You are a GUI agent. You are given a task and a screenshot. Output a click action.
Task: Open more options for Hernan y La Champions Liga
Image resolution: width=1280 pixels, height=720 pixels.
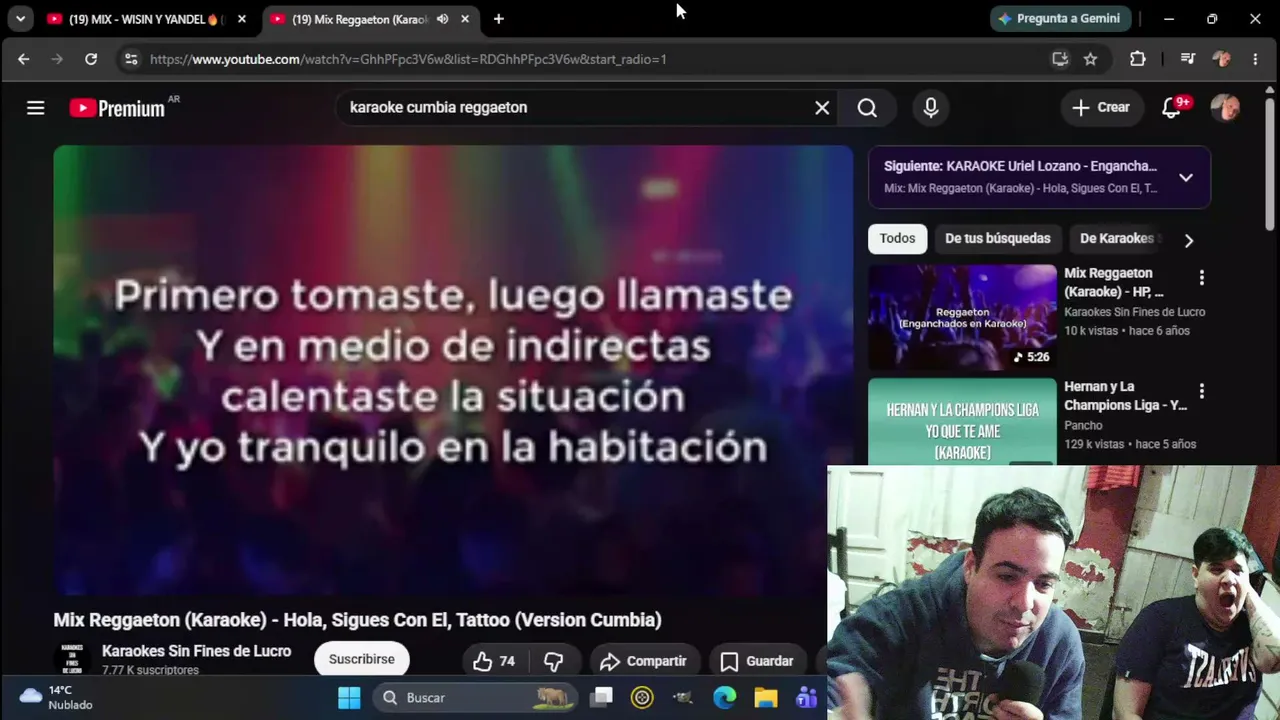(1202, 391)
